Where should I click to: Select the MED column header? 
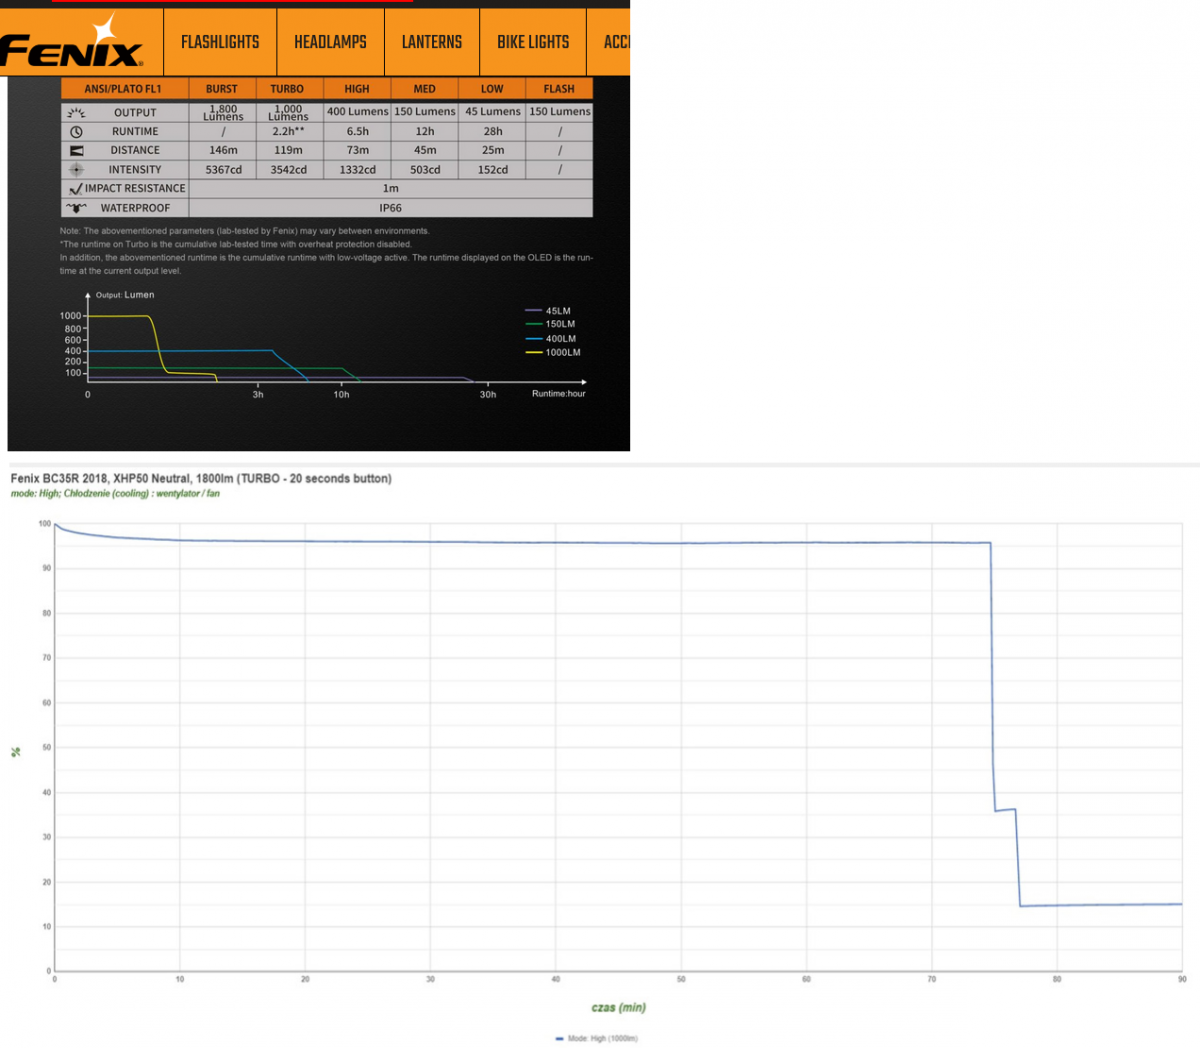pos(425,89)
